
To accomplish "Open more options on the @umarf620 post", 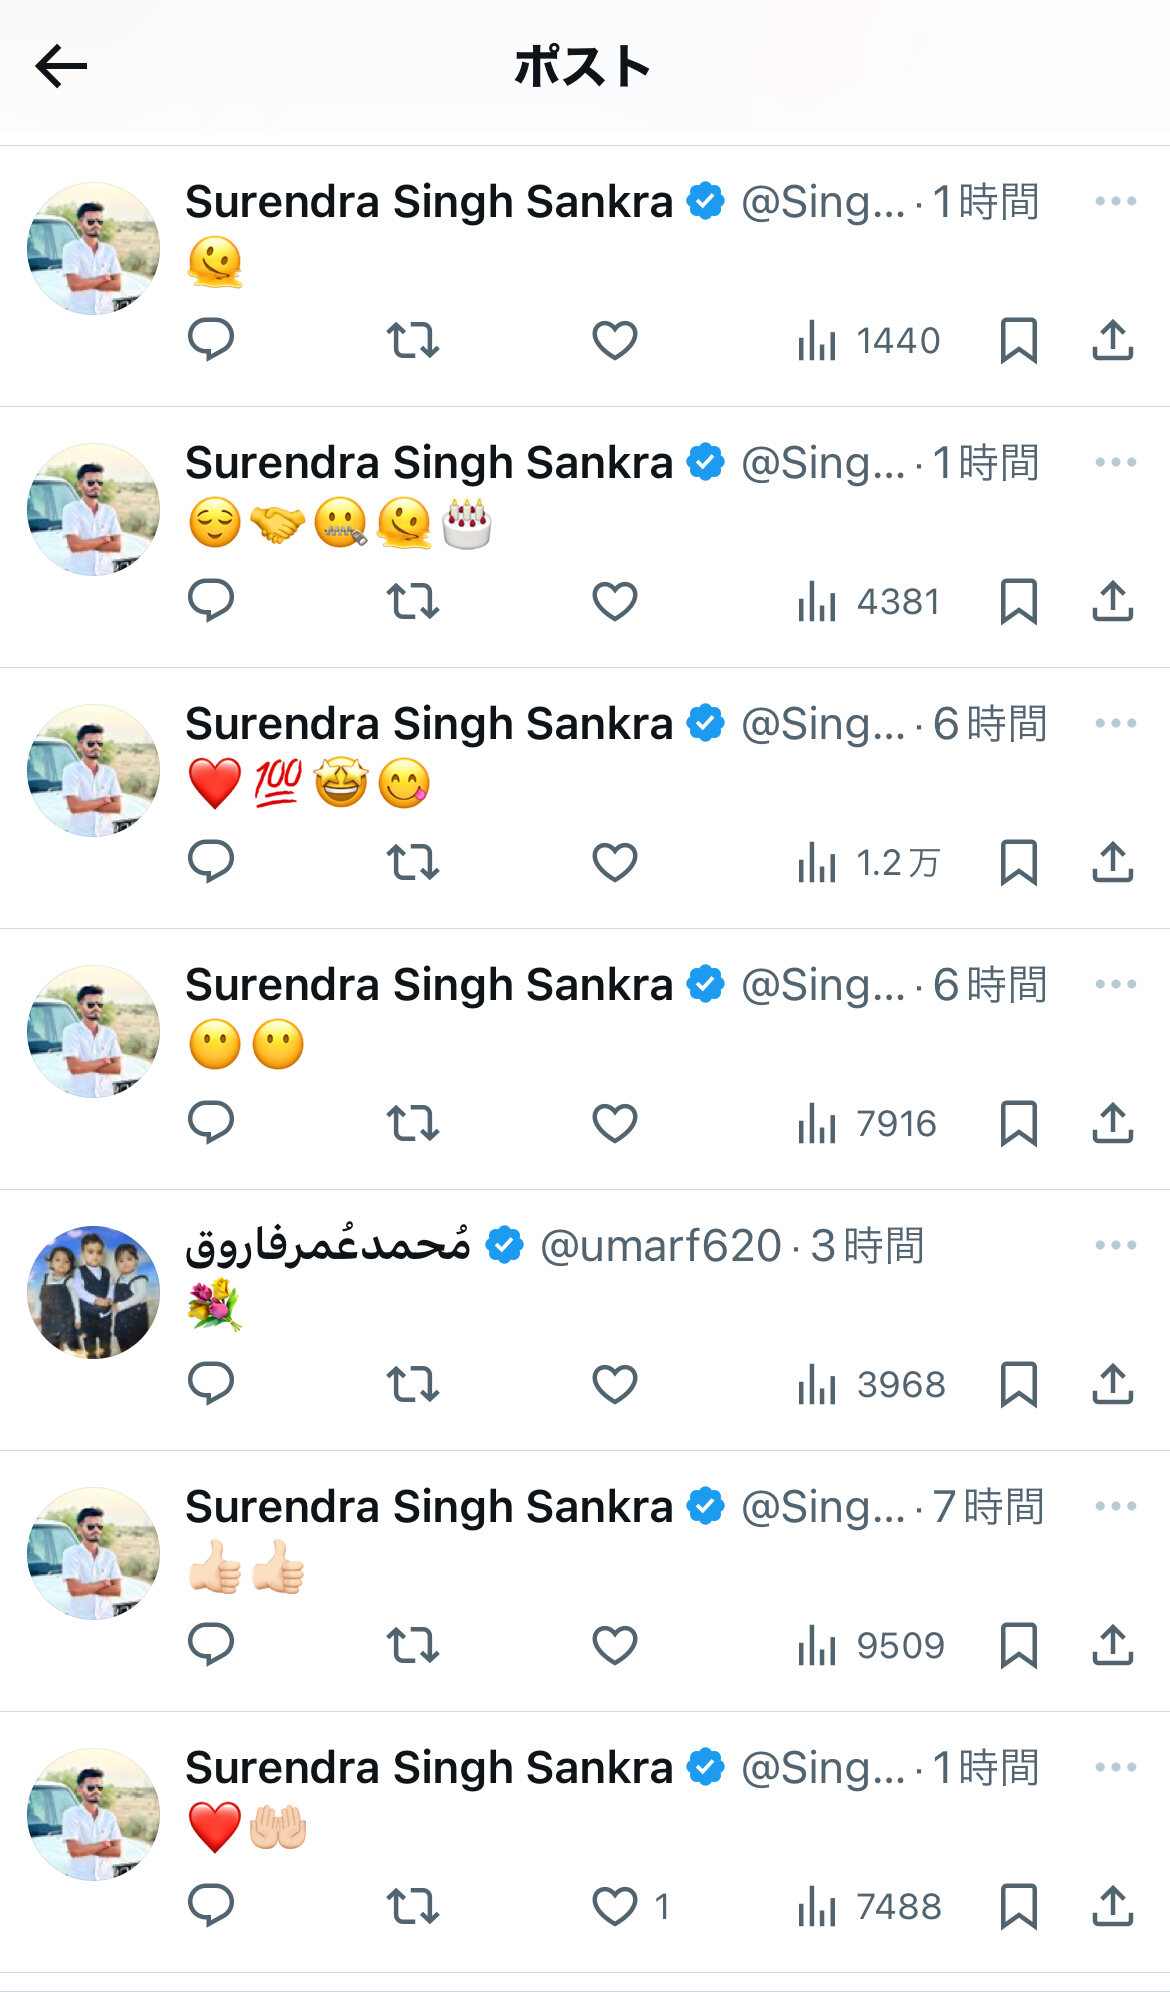I will tap(1115, 1245).
